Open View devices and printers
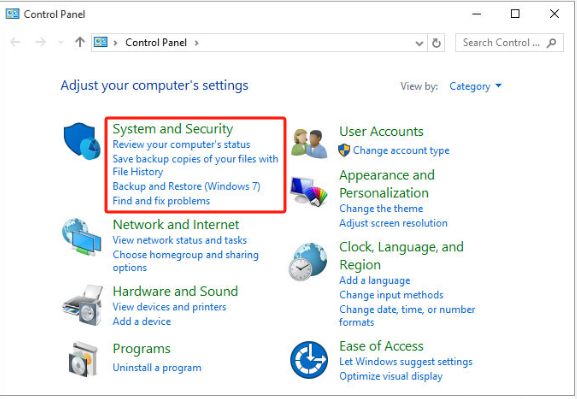 tap(169, 307)
